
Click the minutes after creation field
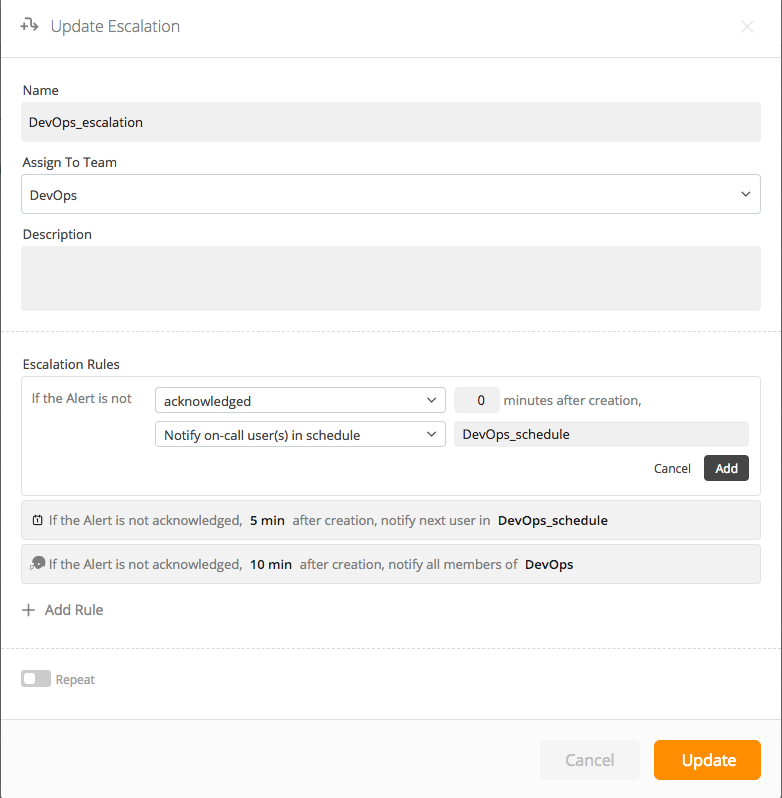477,401
